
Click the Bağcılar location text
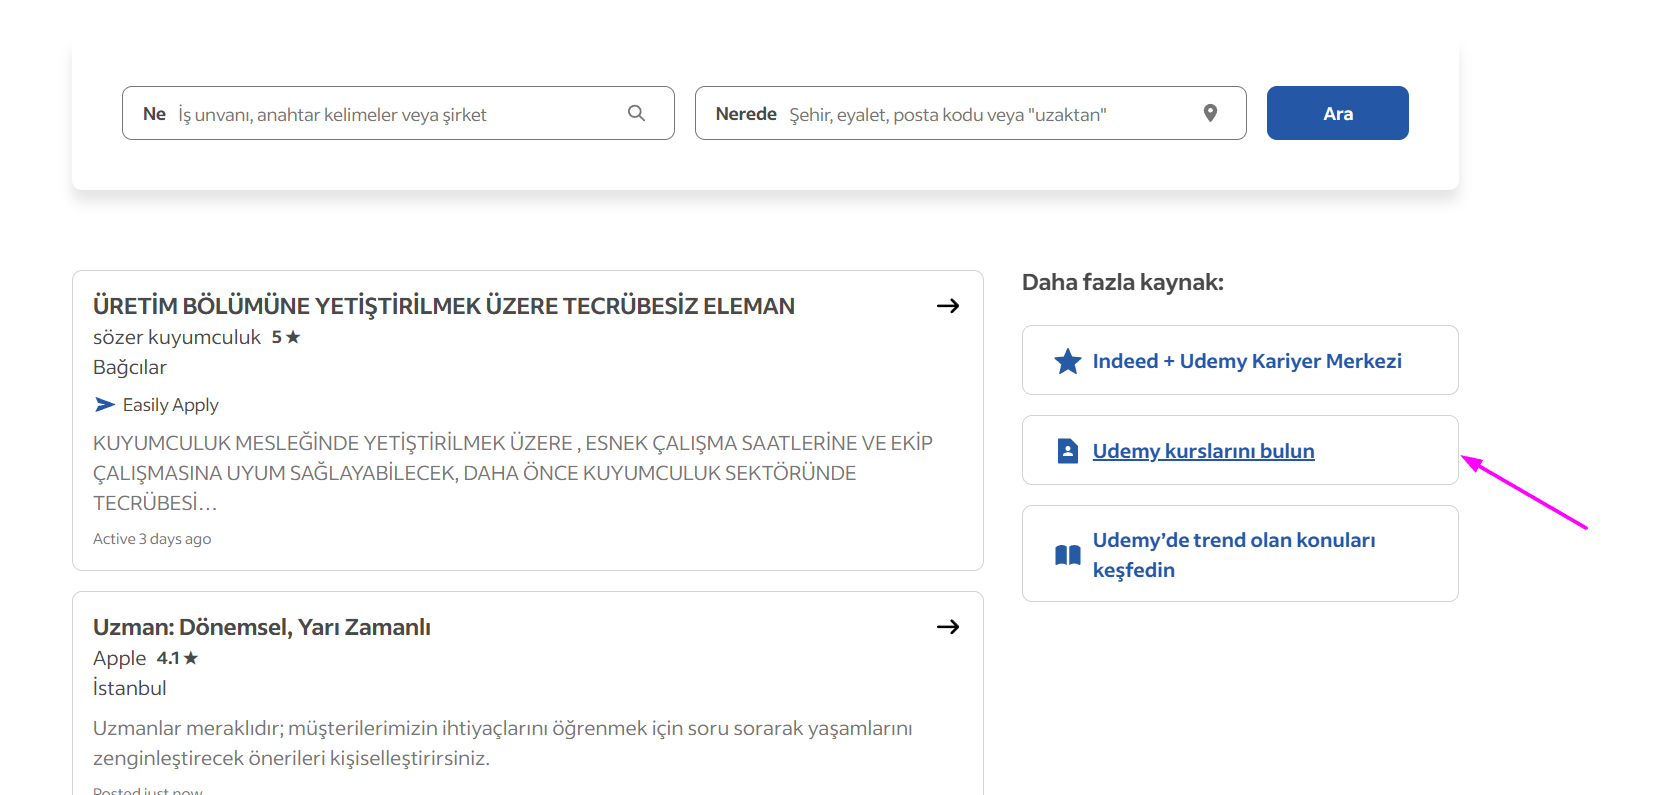130,367
